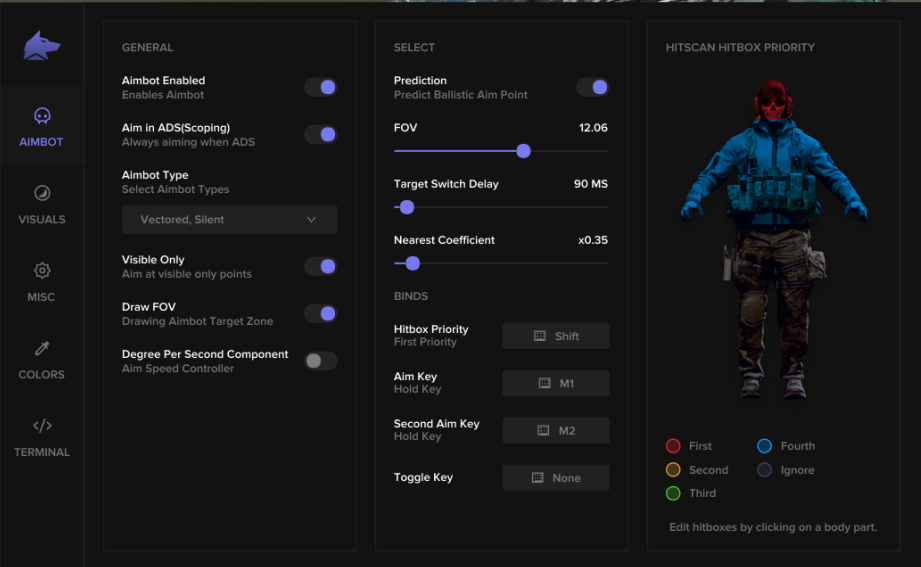Screen dimensions: 921x567
Task: Click the FOV value 12.06
Action: click(593, 128)
